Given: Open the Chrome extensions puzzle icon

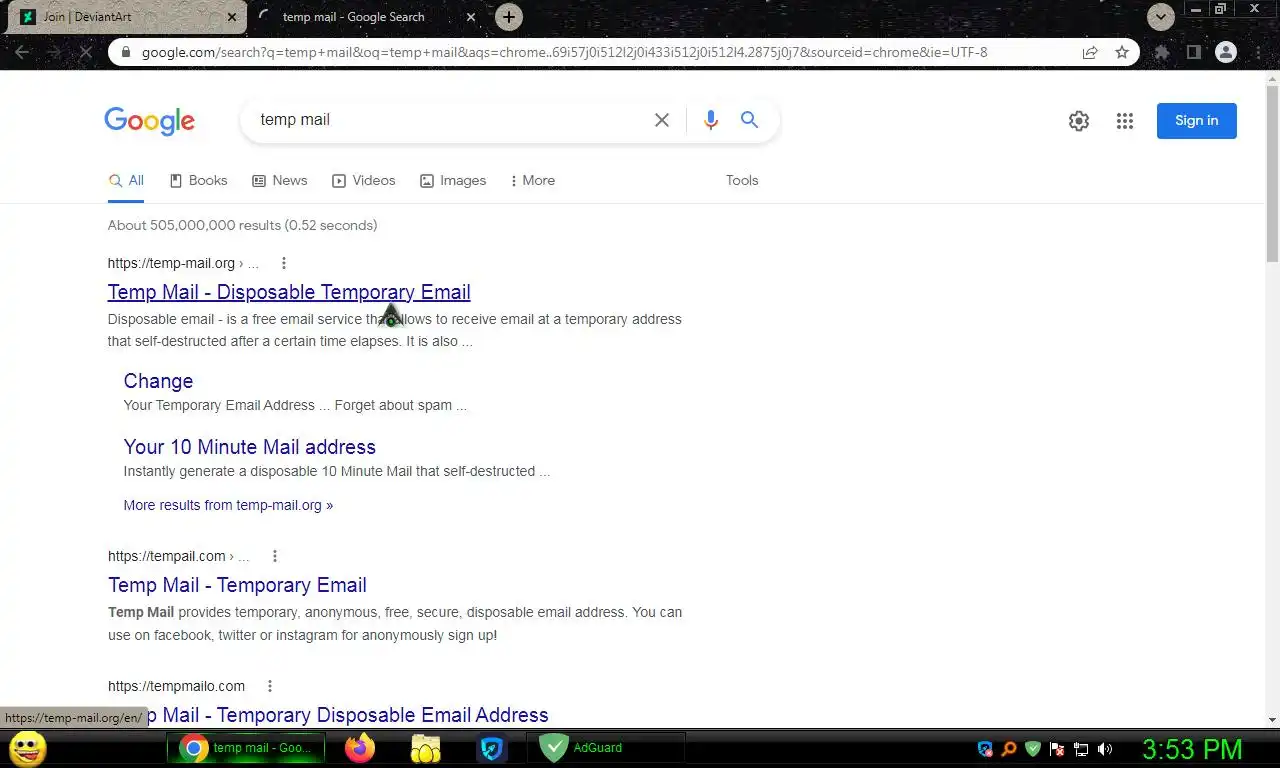Looking at the screenshot, I should [1162, 52].
